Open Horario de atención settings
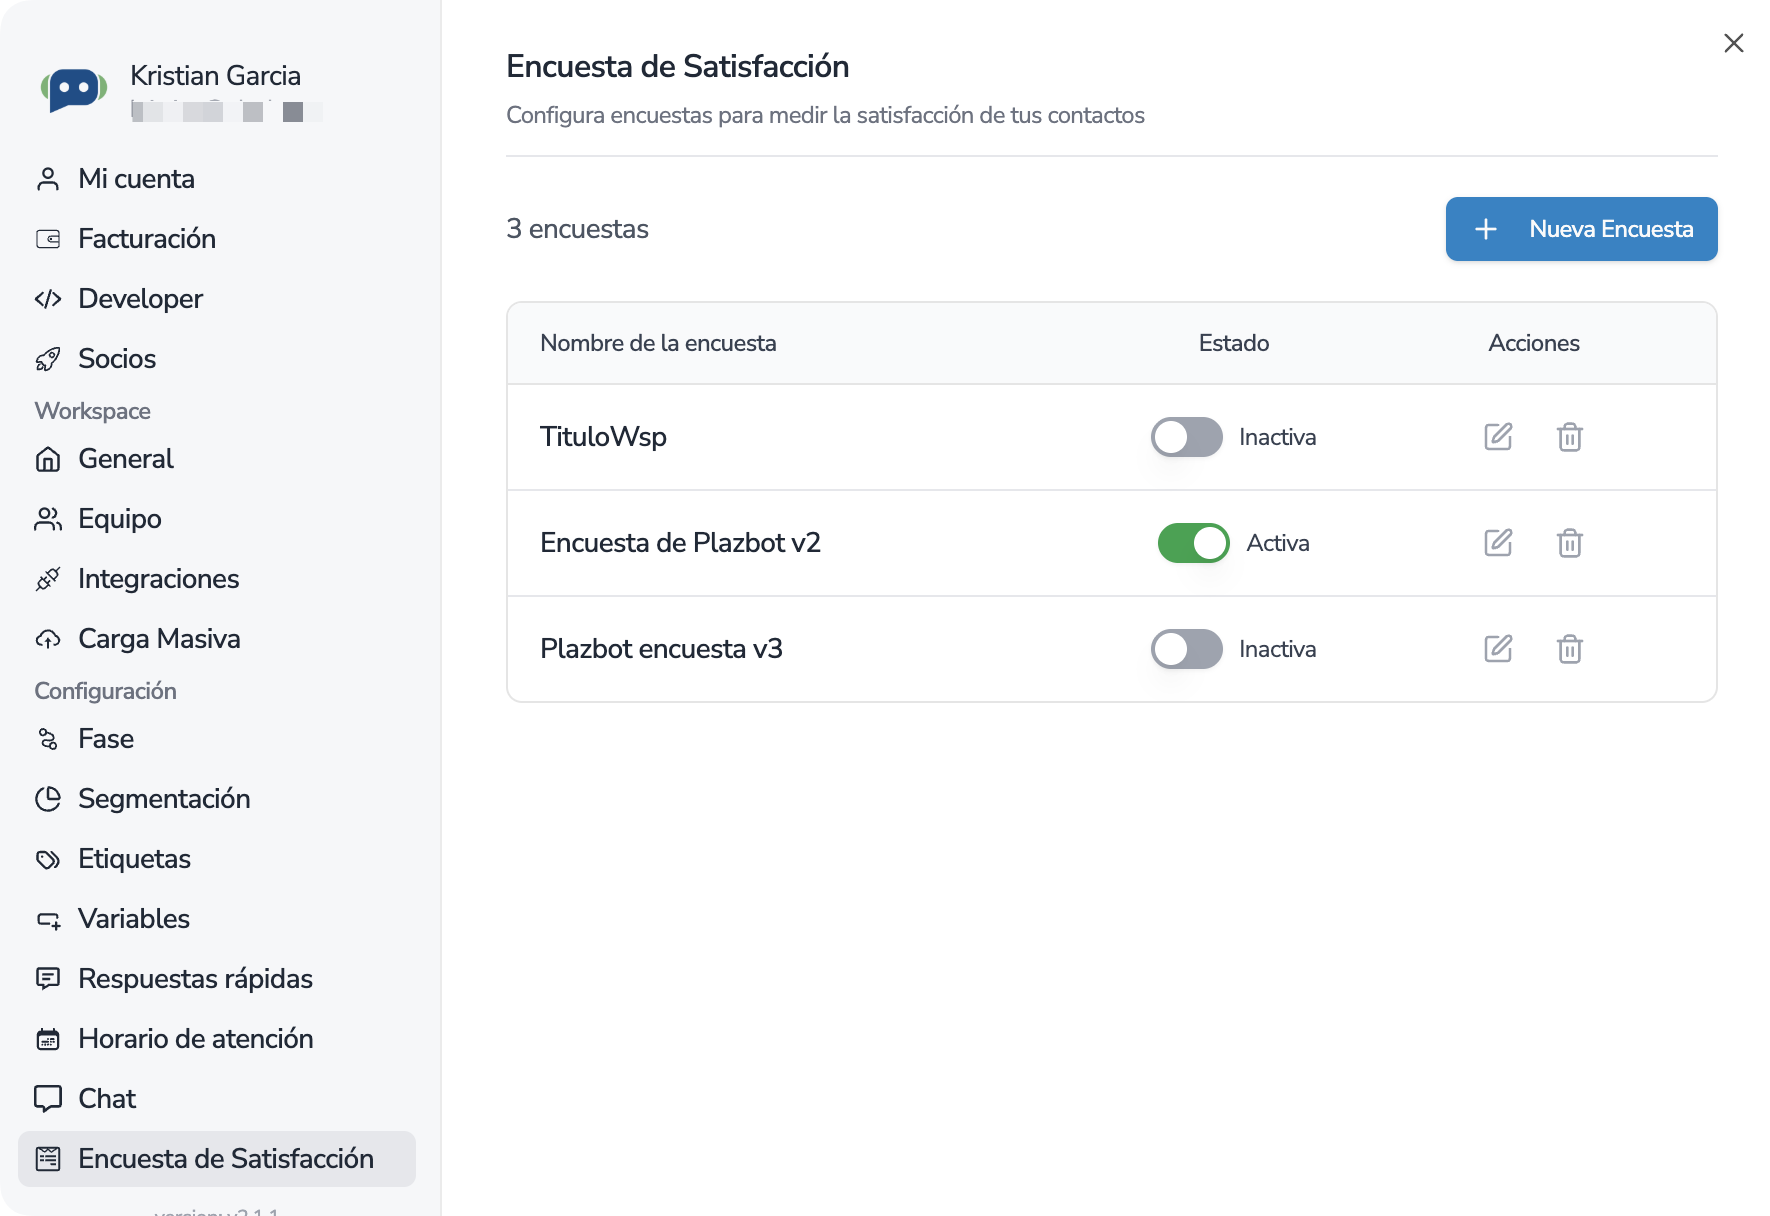The width and height of the screenshot is (1770, 1216). pos(195,1039)
